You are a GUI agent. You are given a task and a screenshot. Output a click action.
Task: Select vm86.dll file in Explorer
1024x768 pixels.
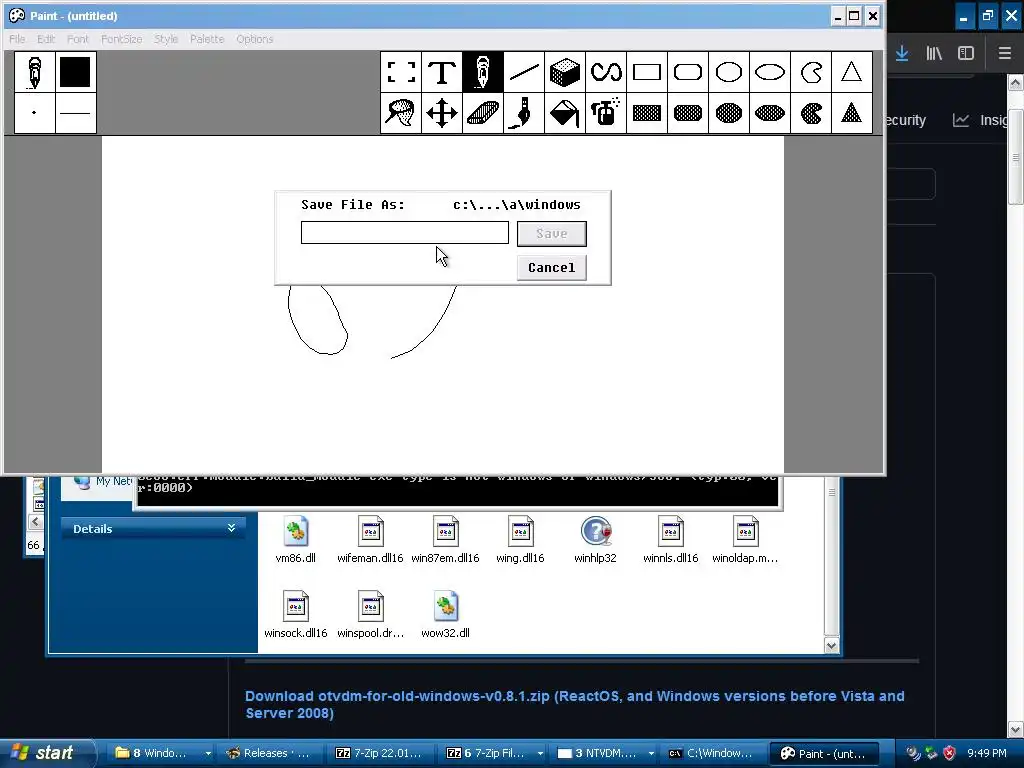click(296, 541)
